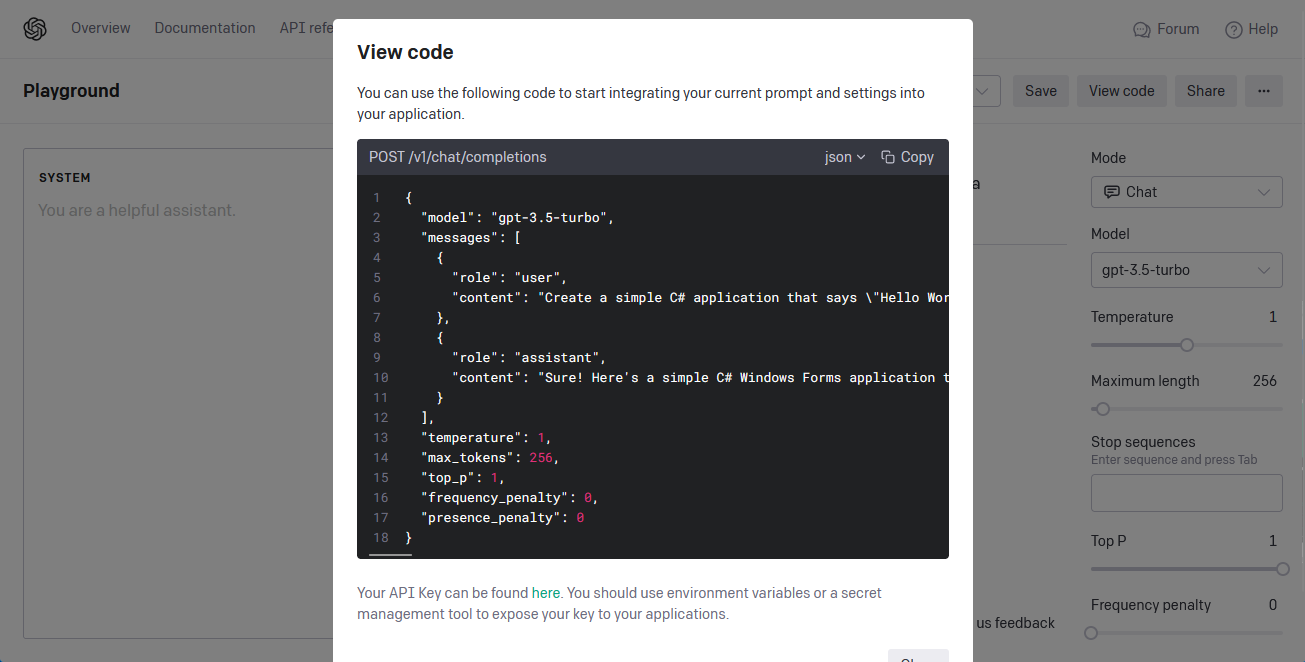Screen dimensions: 1305x662
Task: Click the Help link
Action: click(x=1252, y=29)
